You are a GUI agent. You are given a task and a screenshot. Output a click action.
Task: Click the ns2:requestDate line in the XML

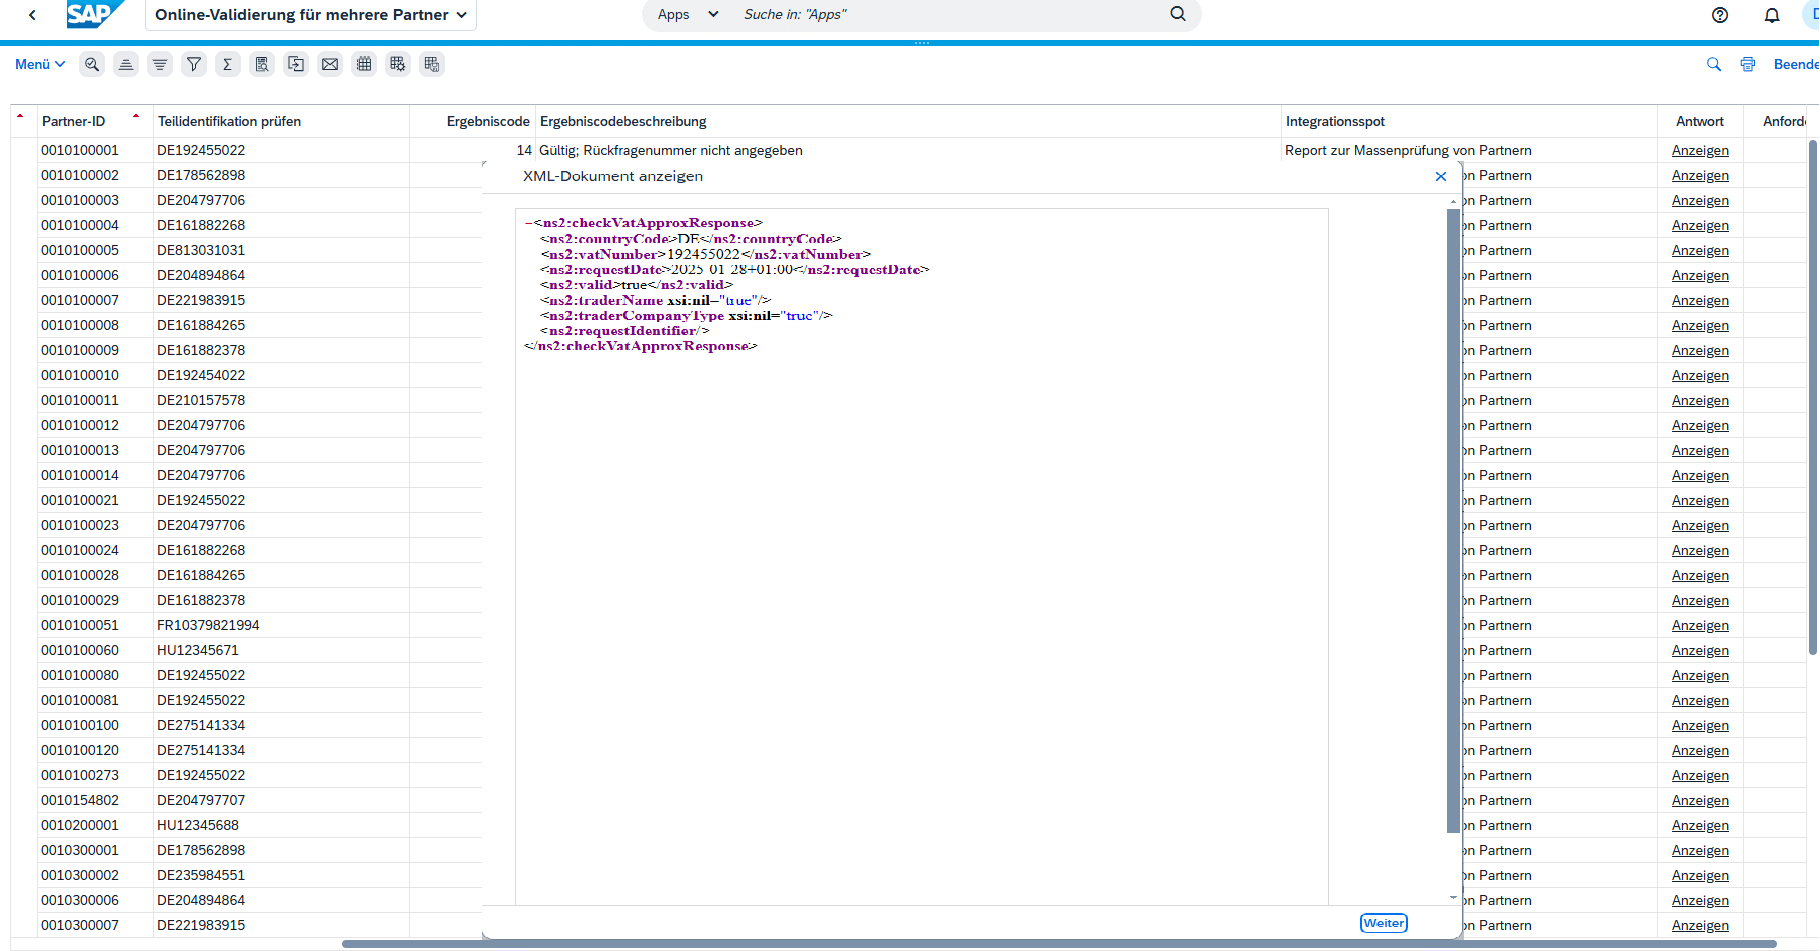[735, 269]
